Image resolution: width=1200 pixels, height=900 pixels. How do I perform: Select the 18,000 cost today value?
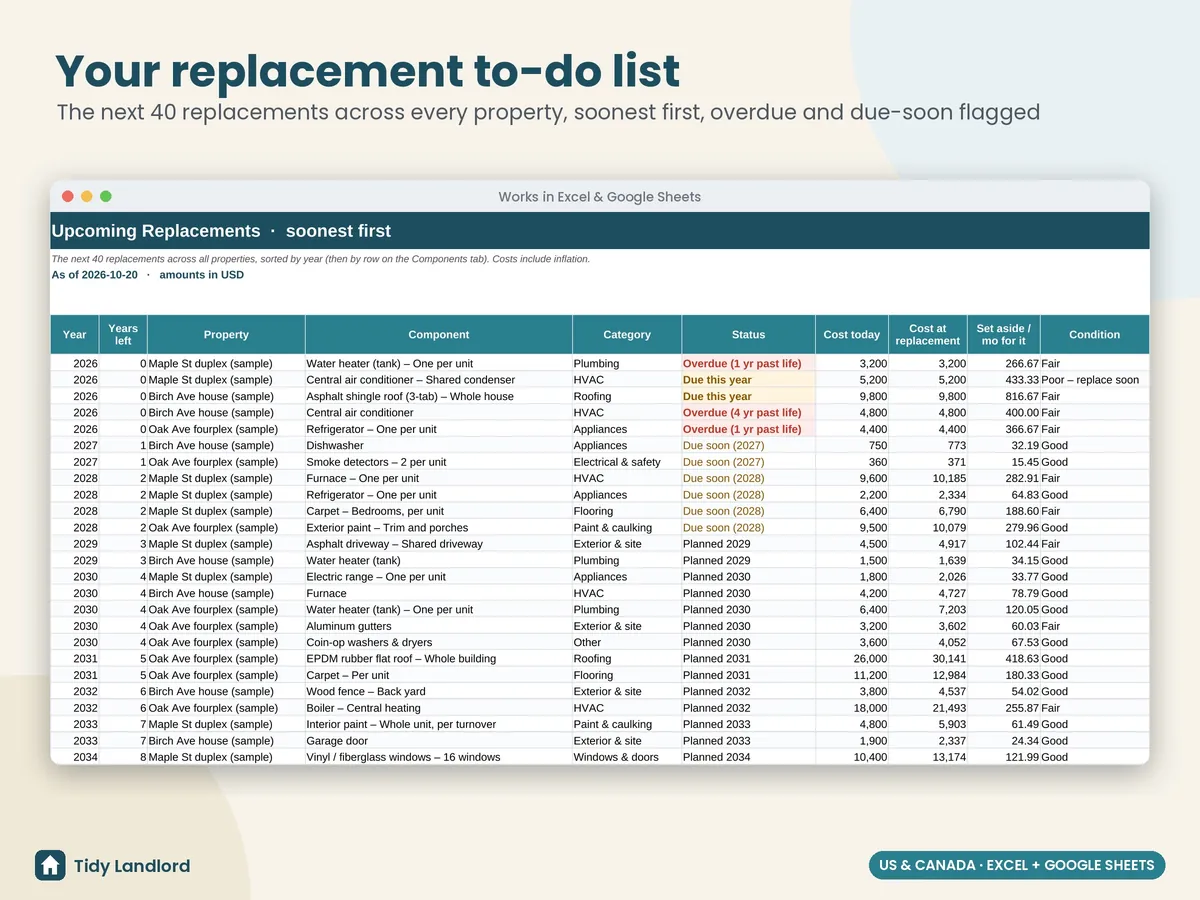(x=852, y=708)
